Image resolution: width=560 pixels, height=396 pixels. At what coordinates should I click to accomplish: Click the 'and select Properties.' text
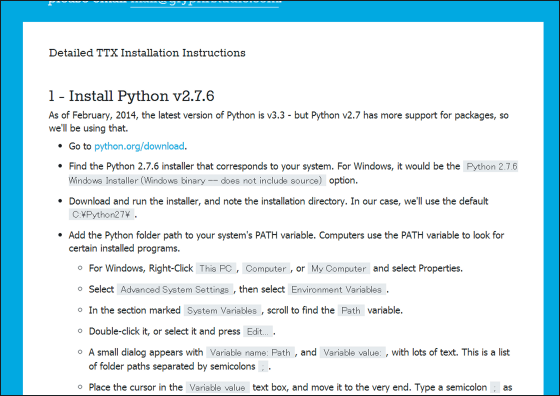click(418, 268)
